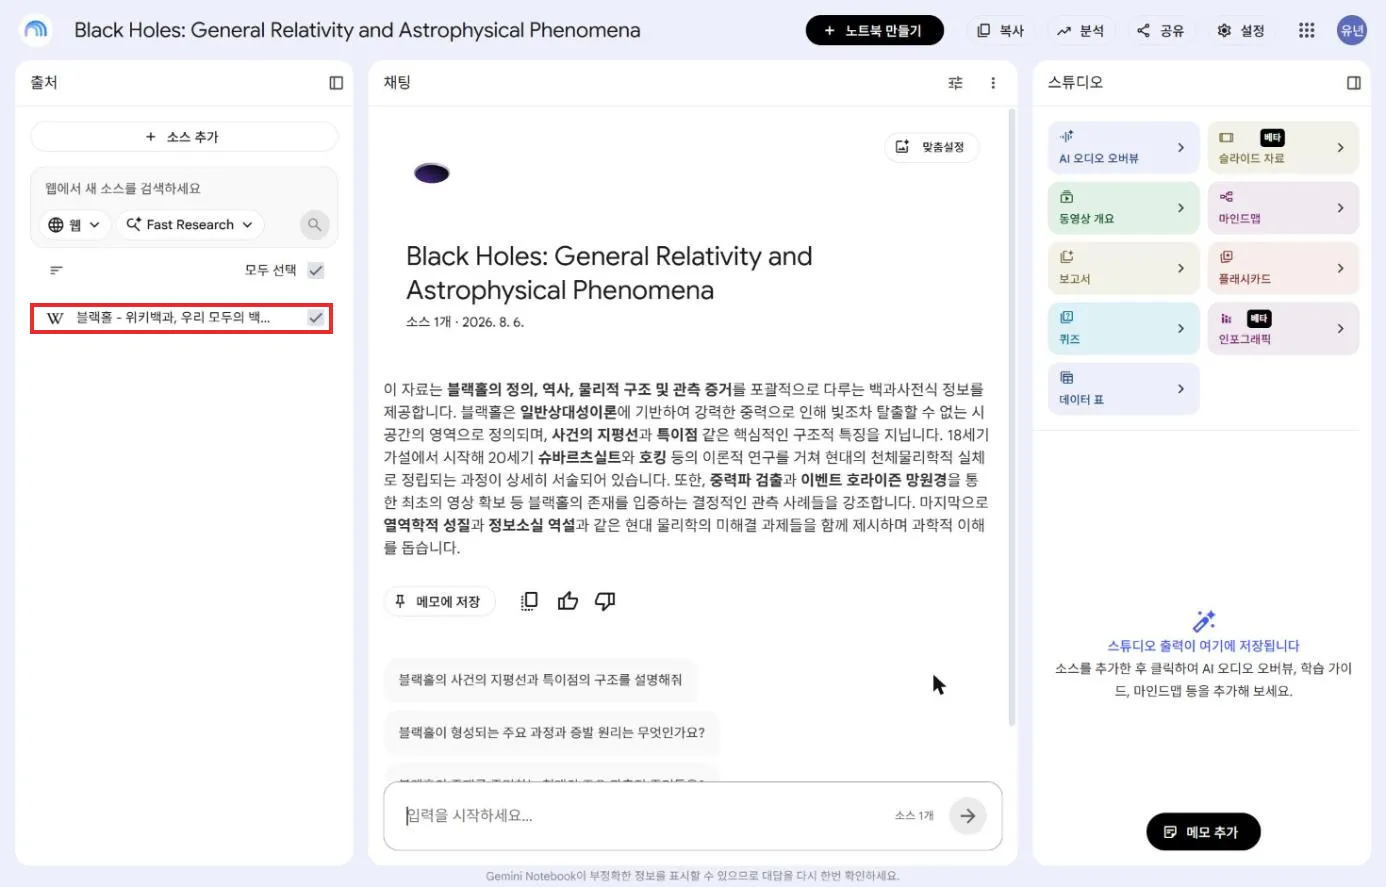Click the 메모에 저장 button
Screen dimensions: 1386x887
pyautogui.click(x=439, y=602)
